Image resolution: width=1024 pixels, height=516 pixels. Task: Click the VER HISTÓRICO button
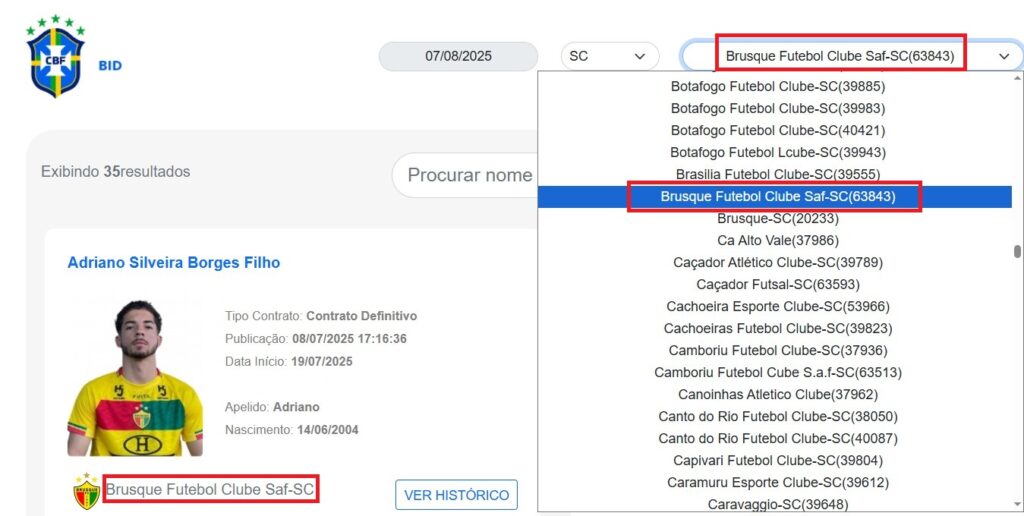coord(456,495)
